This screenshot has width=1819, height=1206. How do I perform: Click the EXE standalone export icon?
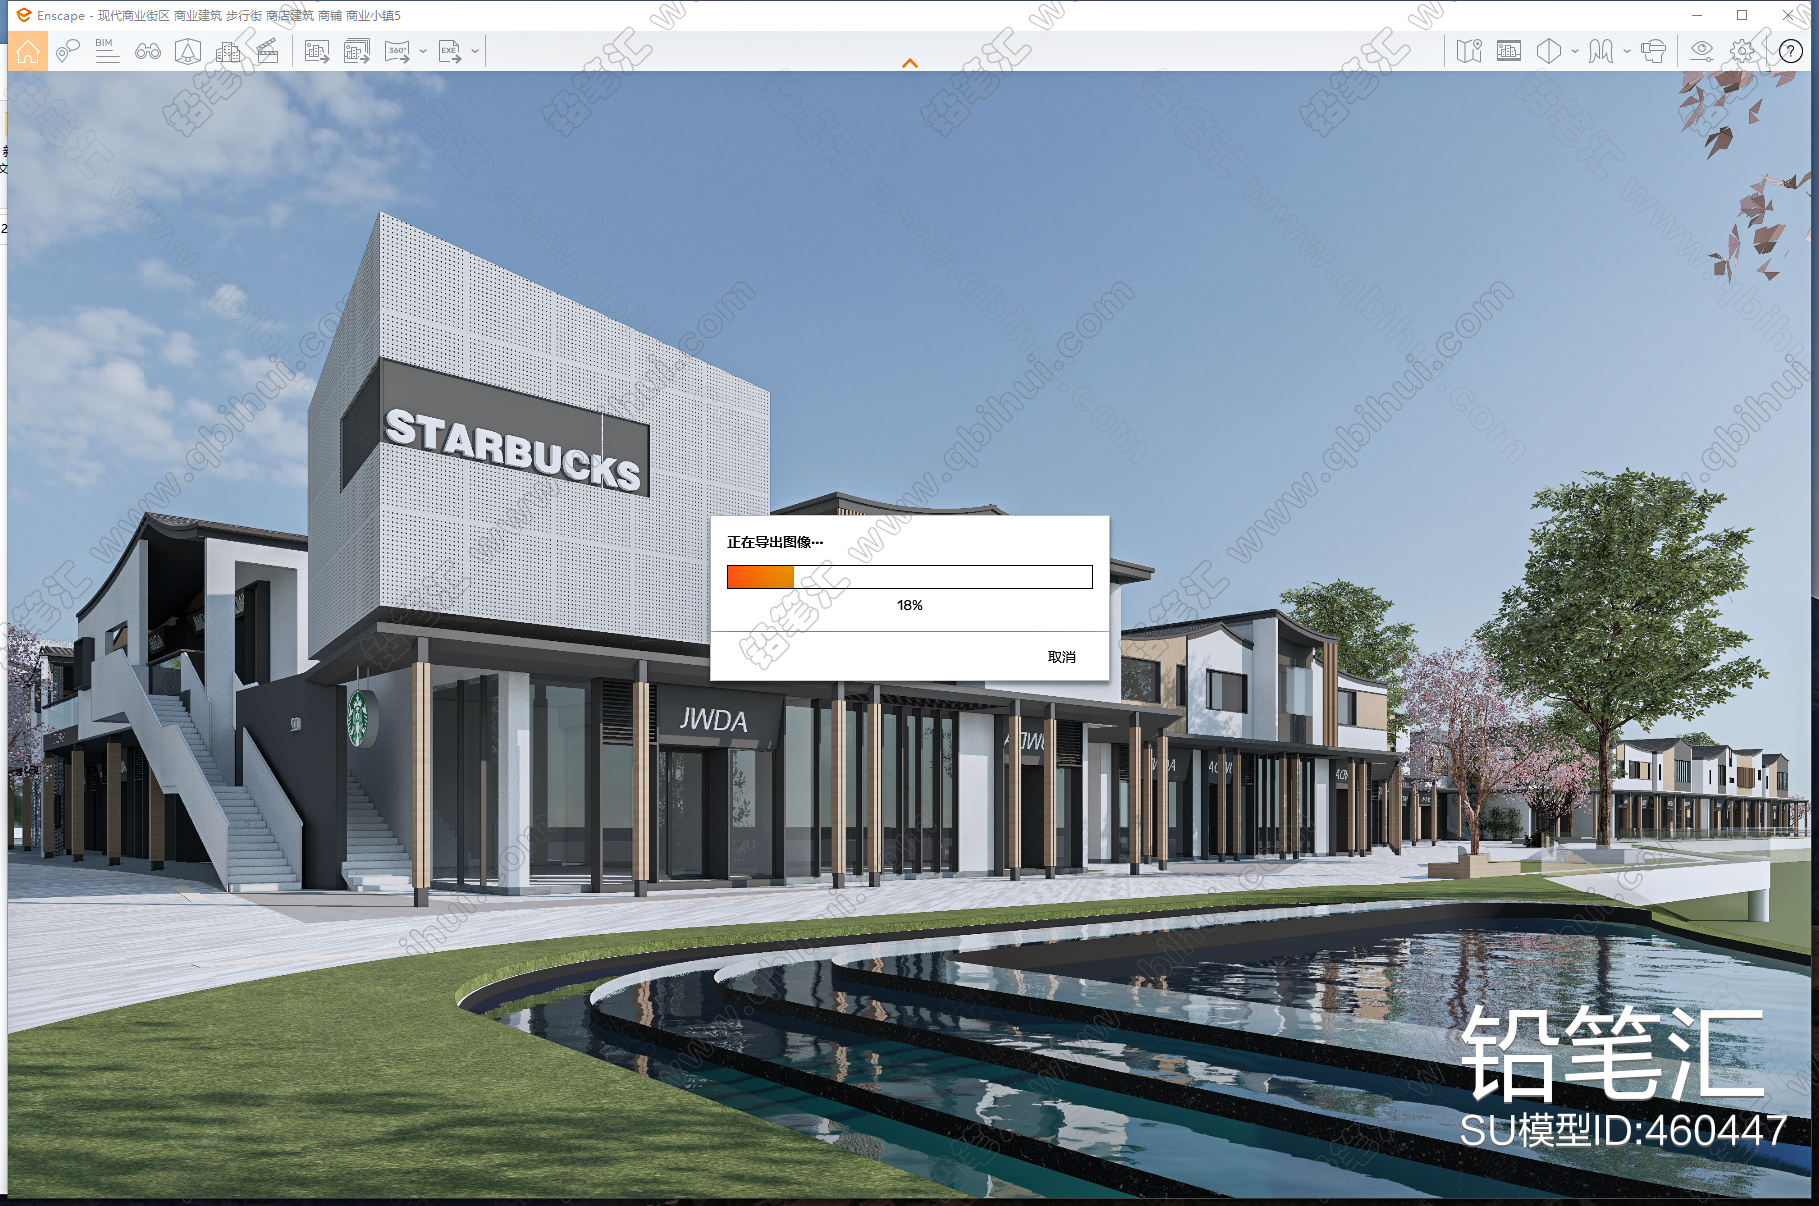coord(450,51)
